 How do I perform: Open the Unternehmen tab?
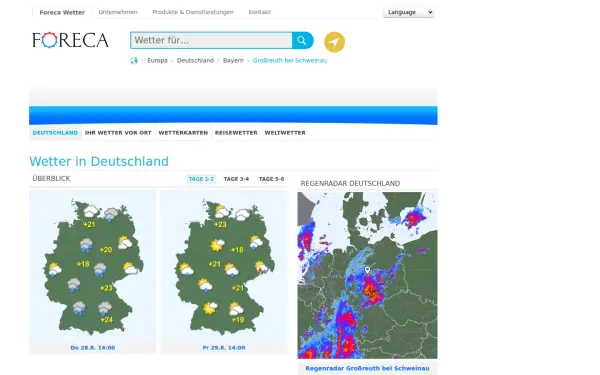click(118, 12)
